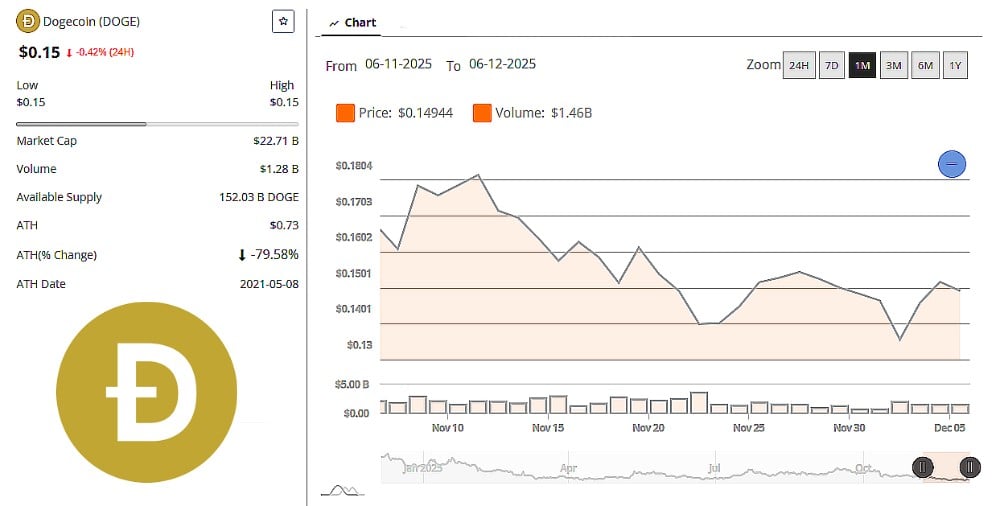The image size is (1000, 506).
Task: Set the zoom to 6M
Action: click(925, 66)
